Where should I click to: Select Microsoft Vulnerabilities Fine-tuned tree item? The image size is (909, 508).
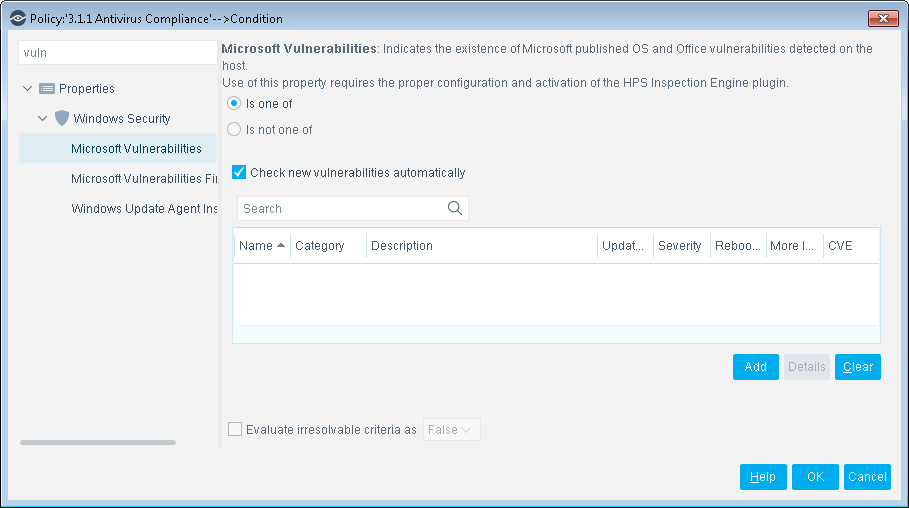pyautogui.click(x=144, y=179)
